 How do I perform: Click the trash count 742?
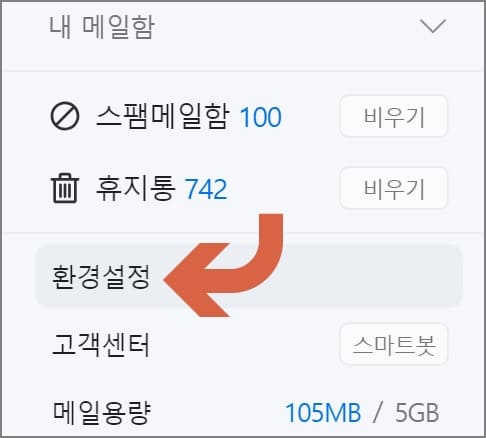tap(206, 189)
